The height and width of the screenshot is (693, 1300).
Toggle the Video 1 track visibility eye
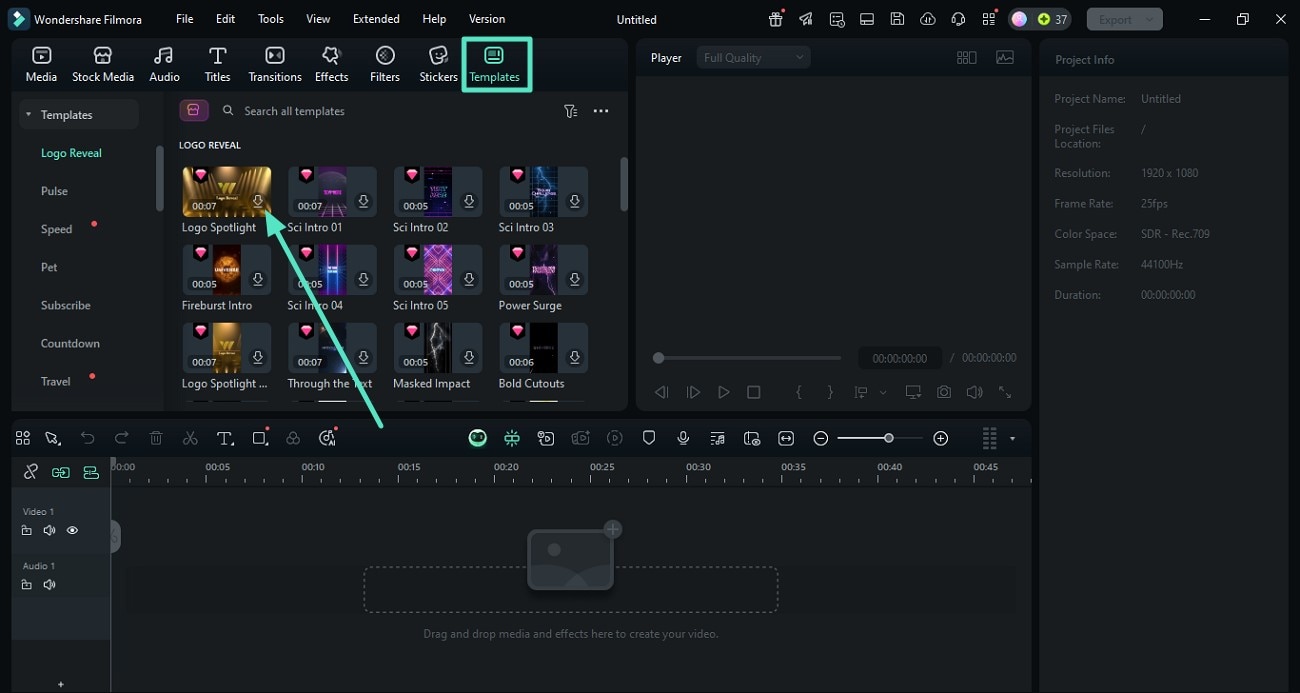[72, 531]
